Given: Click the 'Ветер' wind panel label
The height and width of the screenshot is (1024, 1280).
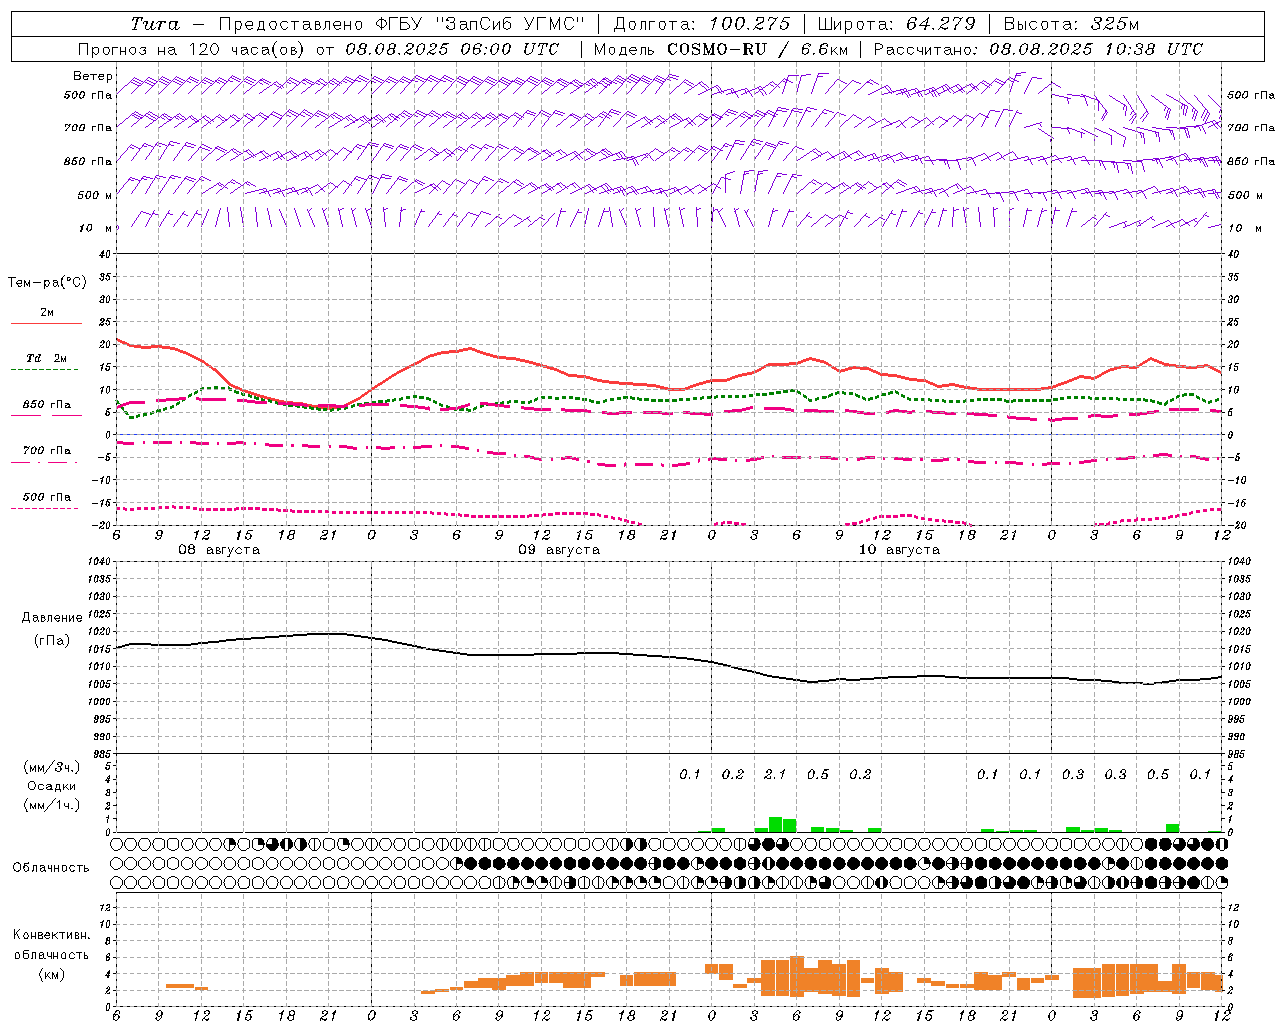Looking at the screenshot, I should click(x=92, y=76).
